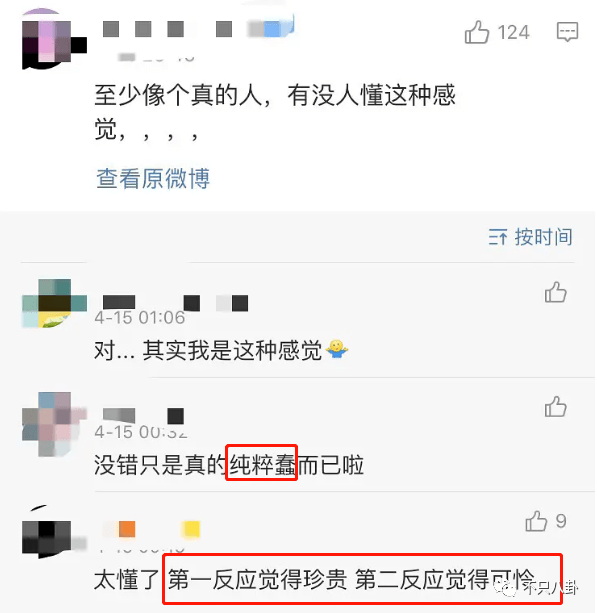
Task: Tap the blurred username of the top commenter
Action: click(x=198, y=29)
